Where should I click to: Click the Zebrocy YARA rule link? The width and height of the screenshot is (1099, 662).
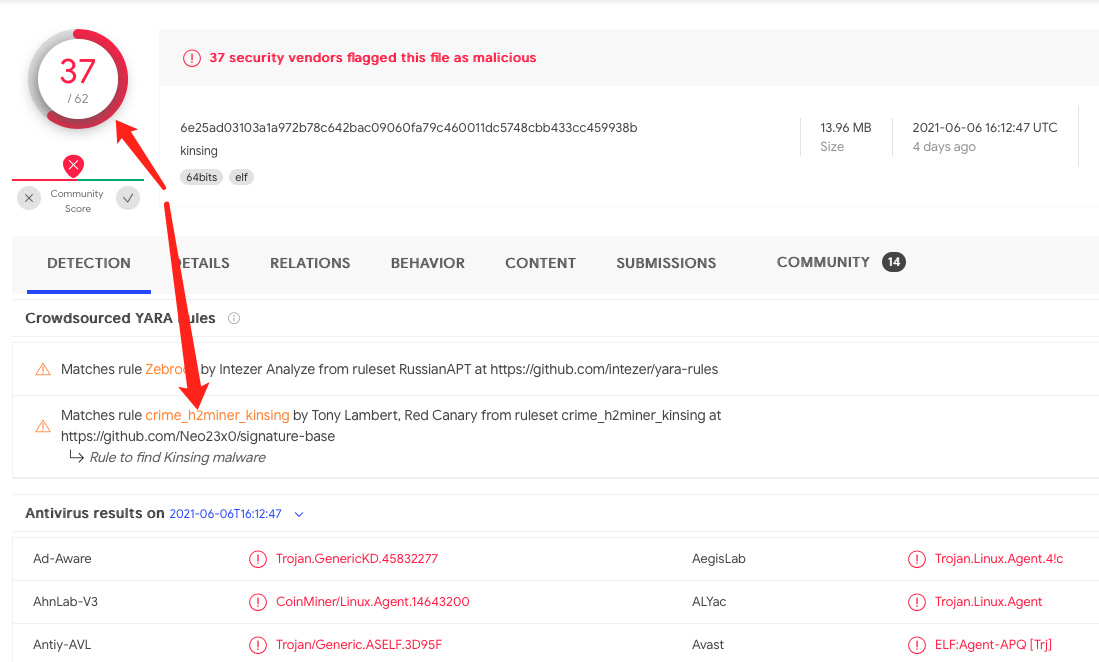(x=168, y=369)
